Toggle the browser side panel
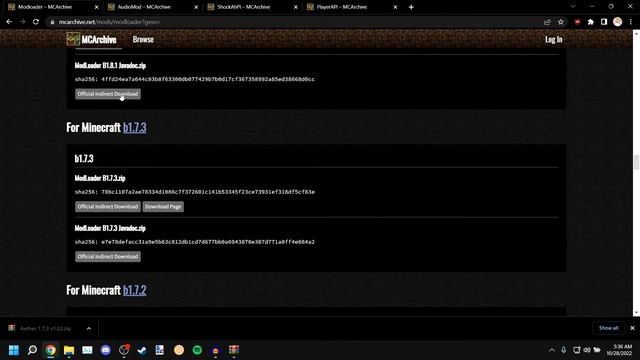The image size is (640, 360). click(x=604, y=22)
